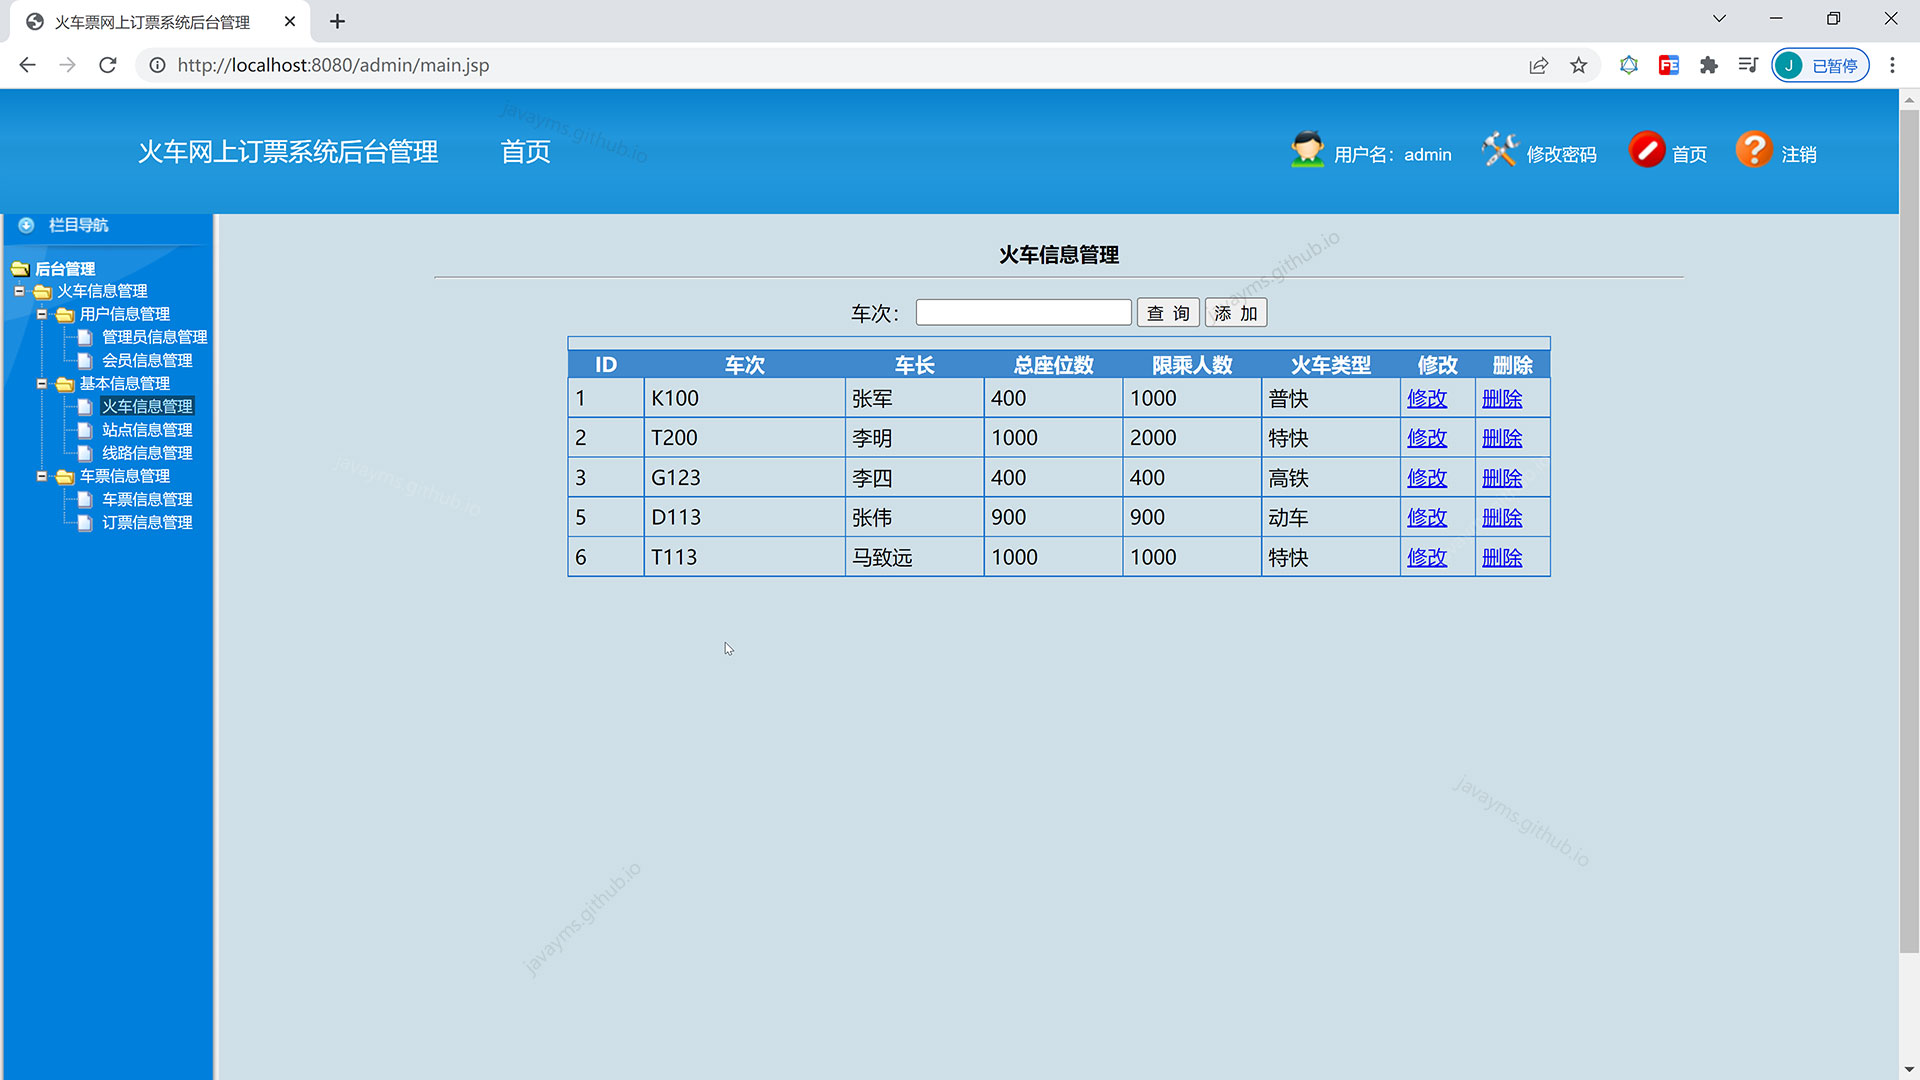This screenshot has width=1920, height=1080.
Task: Click the profile 已暂停 button
Action: [1820, 65]
